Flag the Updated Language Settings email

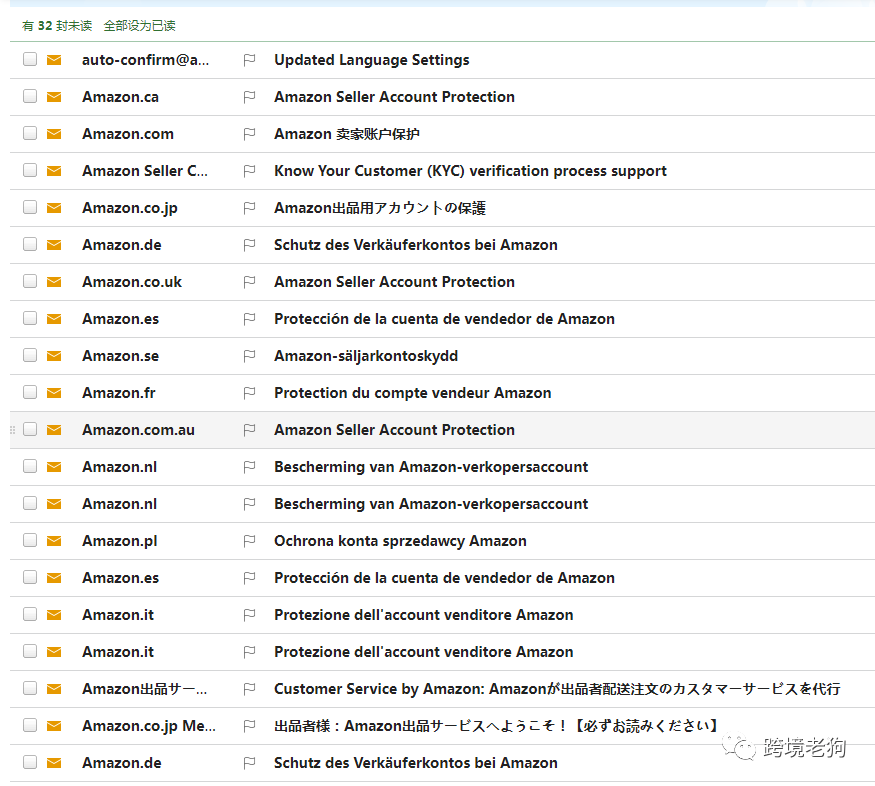coord(249,60)
